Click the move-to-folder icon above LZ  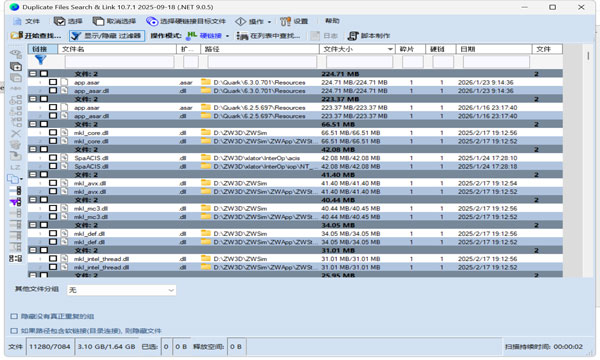(x=16, y=156)
